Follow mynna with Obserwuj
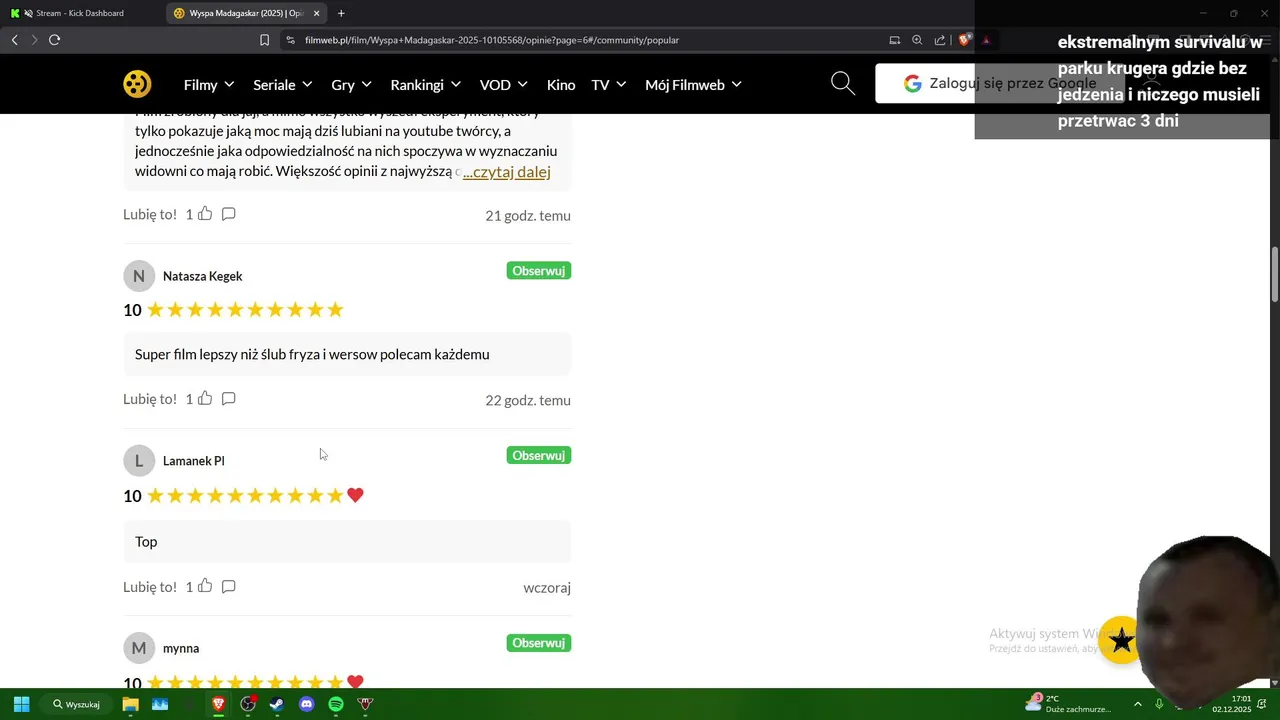This screenshot has height=720, width=1280. pos(539,643)
